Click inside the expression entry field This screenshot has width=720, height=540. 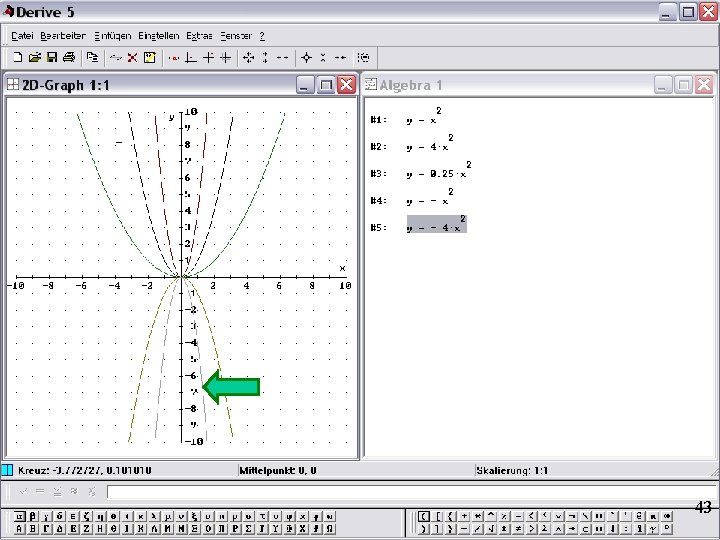pyautogui.click(x=412, y=491)
